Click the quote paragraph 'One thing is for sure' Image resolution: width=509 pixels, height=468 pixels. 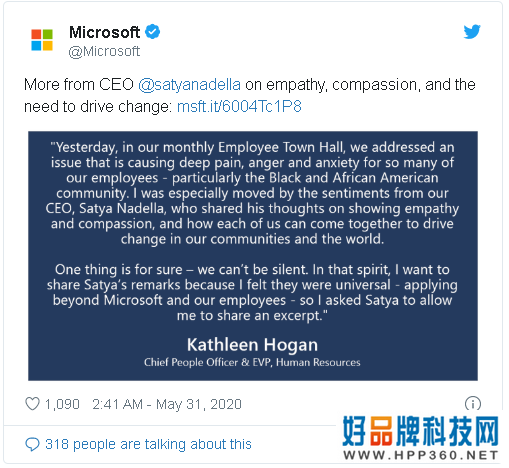pyautogui.click(x=252, y=293)
